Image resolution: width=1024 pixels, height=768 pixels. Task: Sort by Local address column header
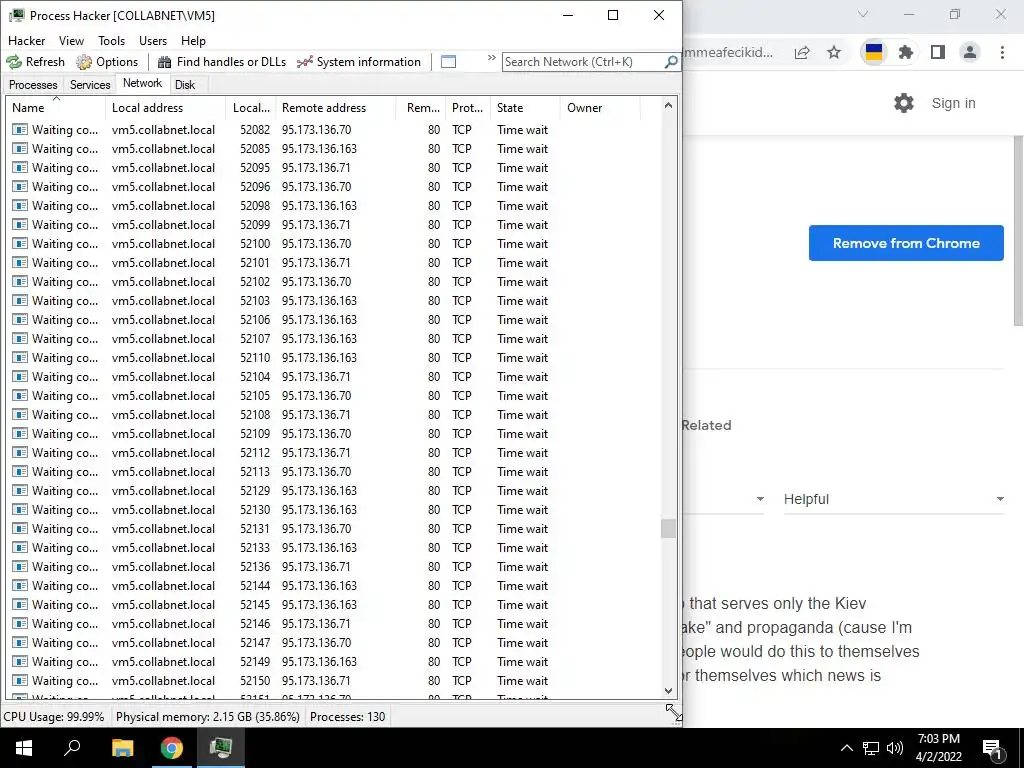pyautogui.click(x=165, y=108)
